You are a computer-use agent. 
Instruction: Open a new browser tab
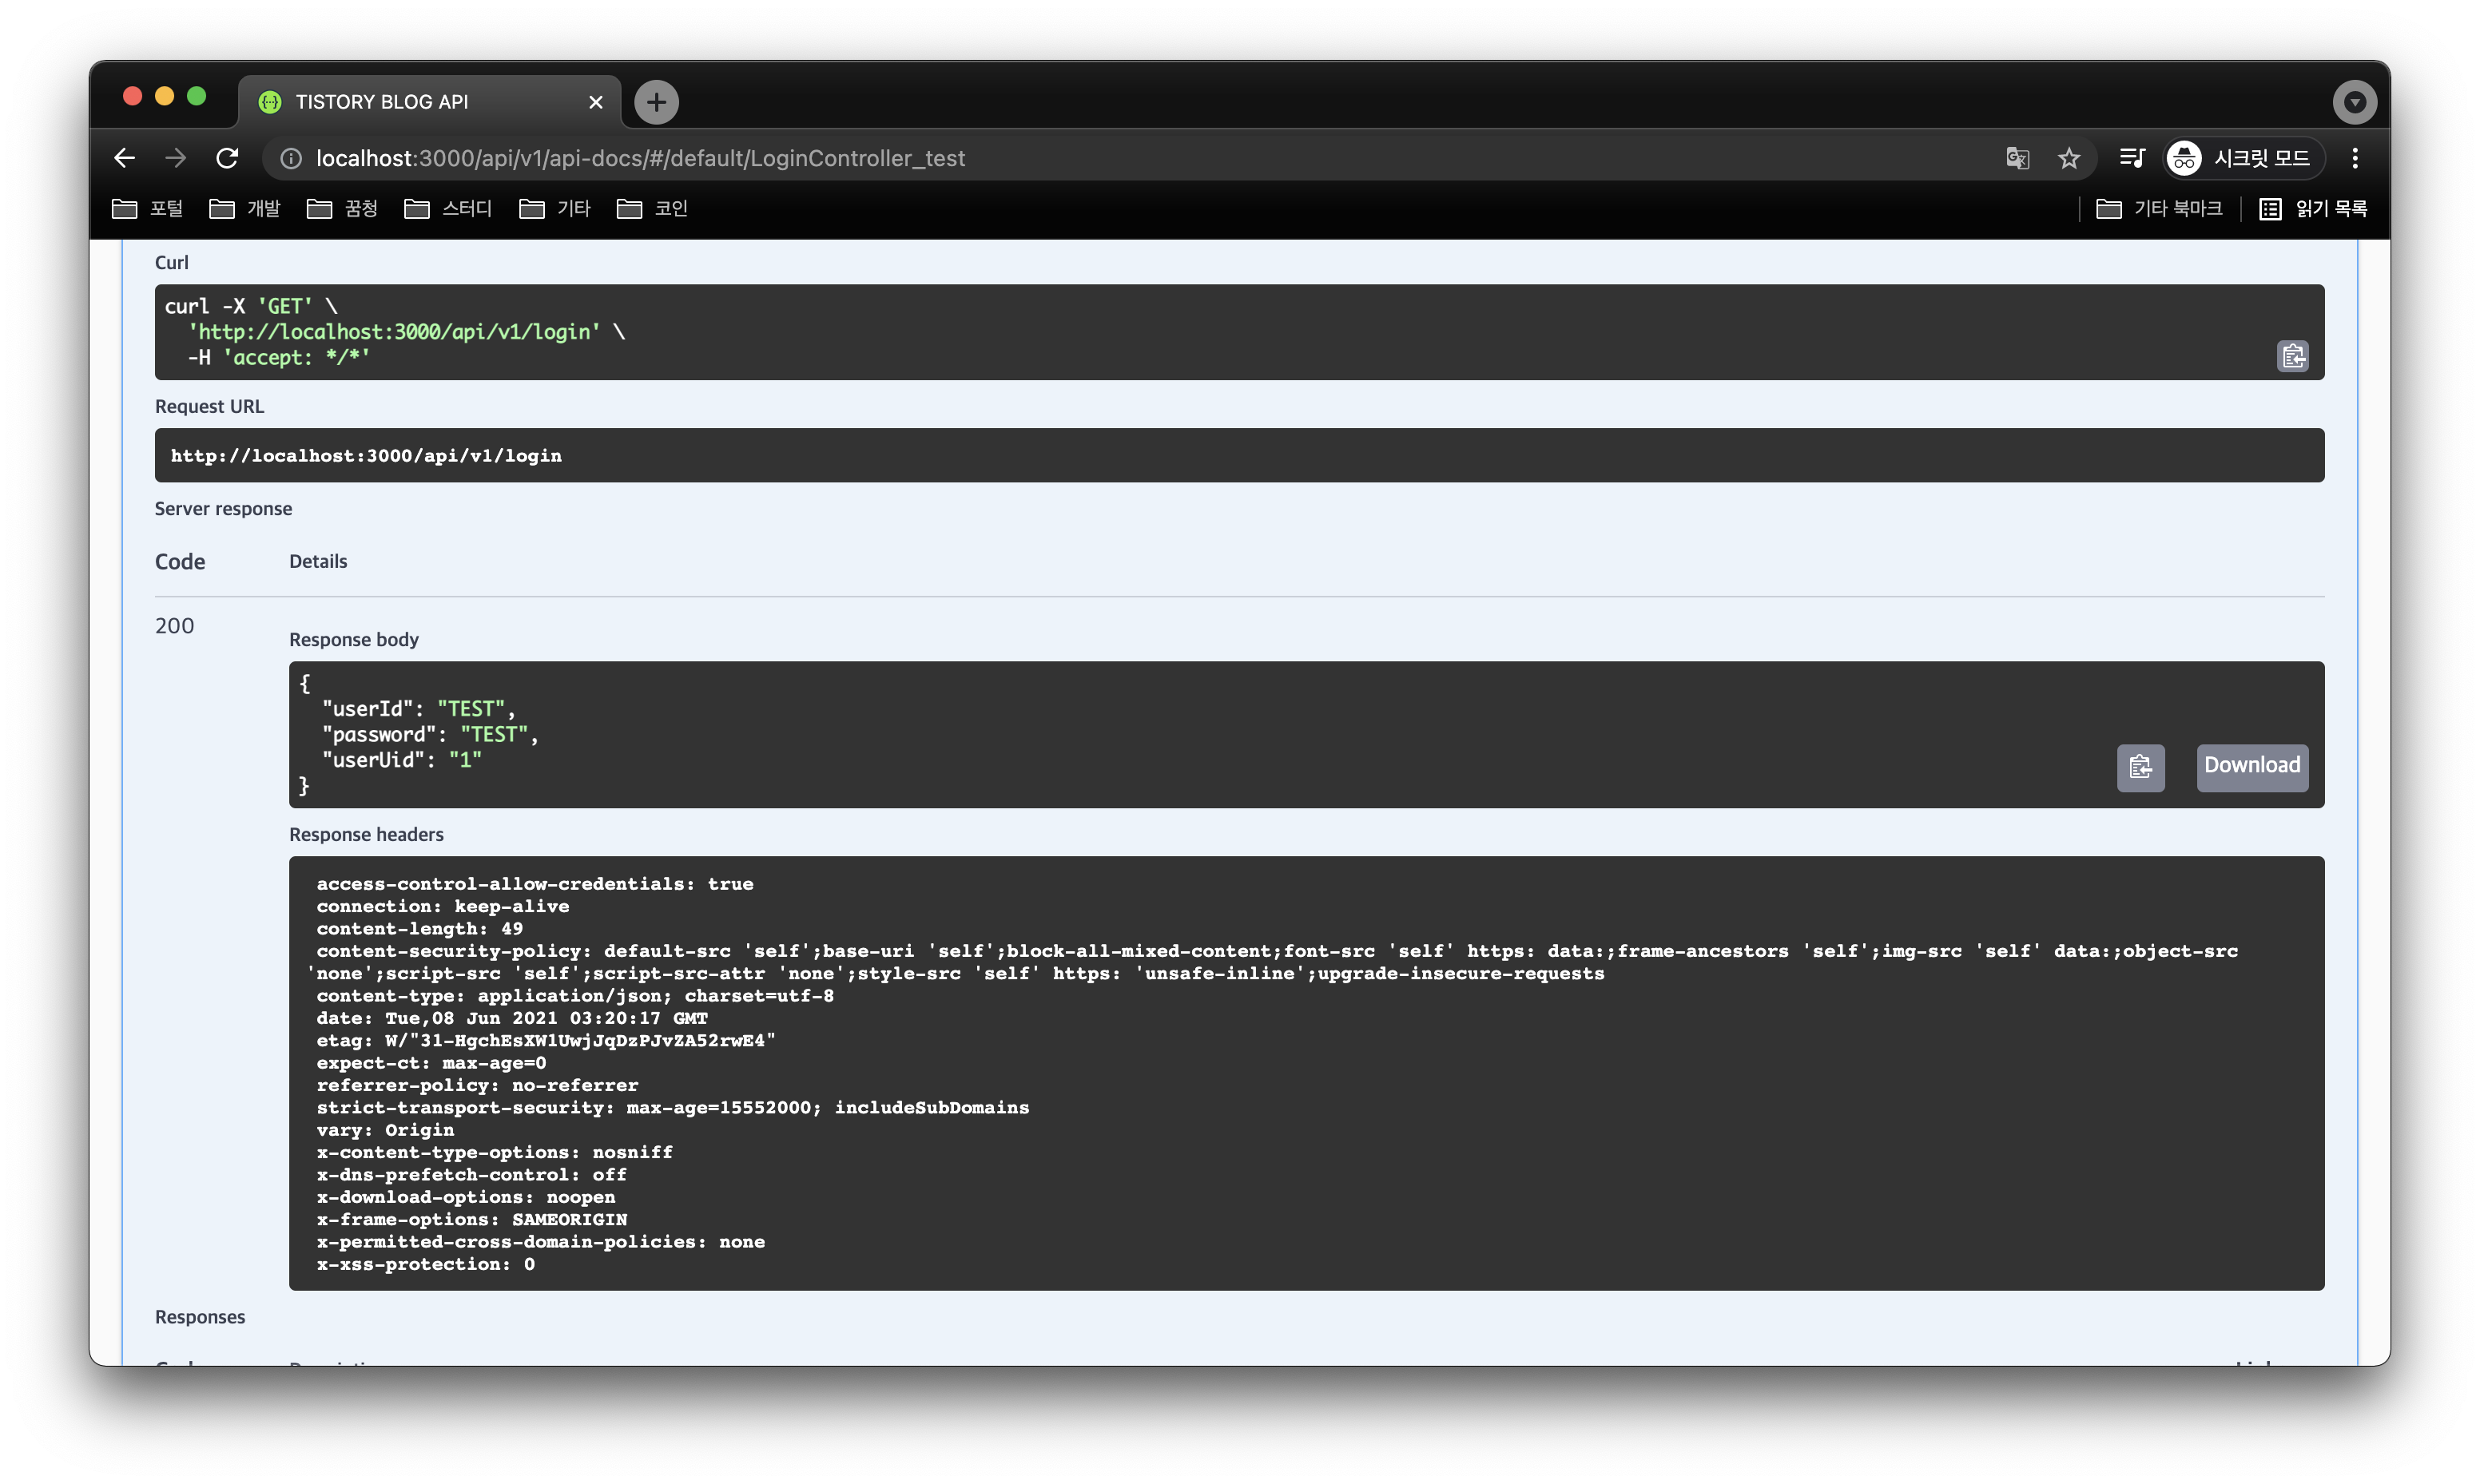[656, 102]
